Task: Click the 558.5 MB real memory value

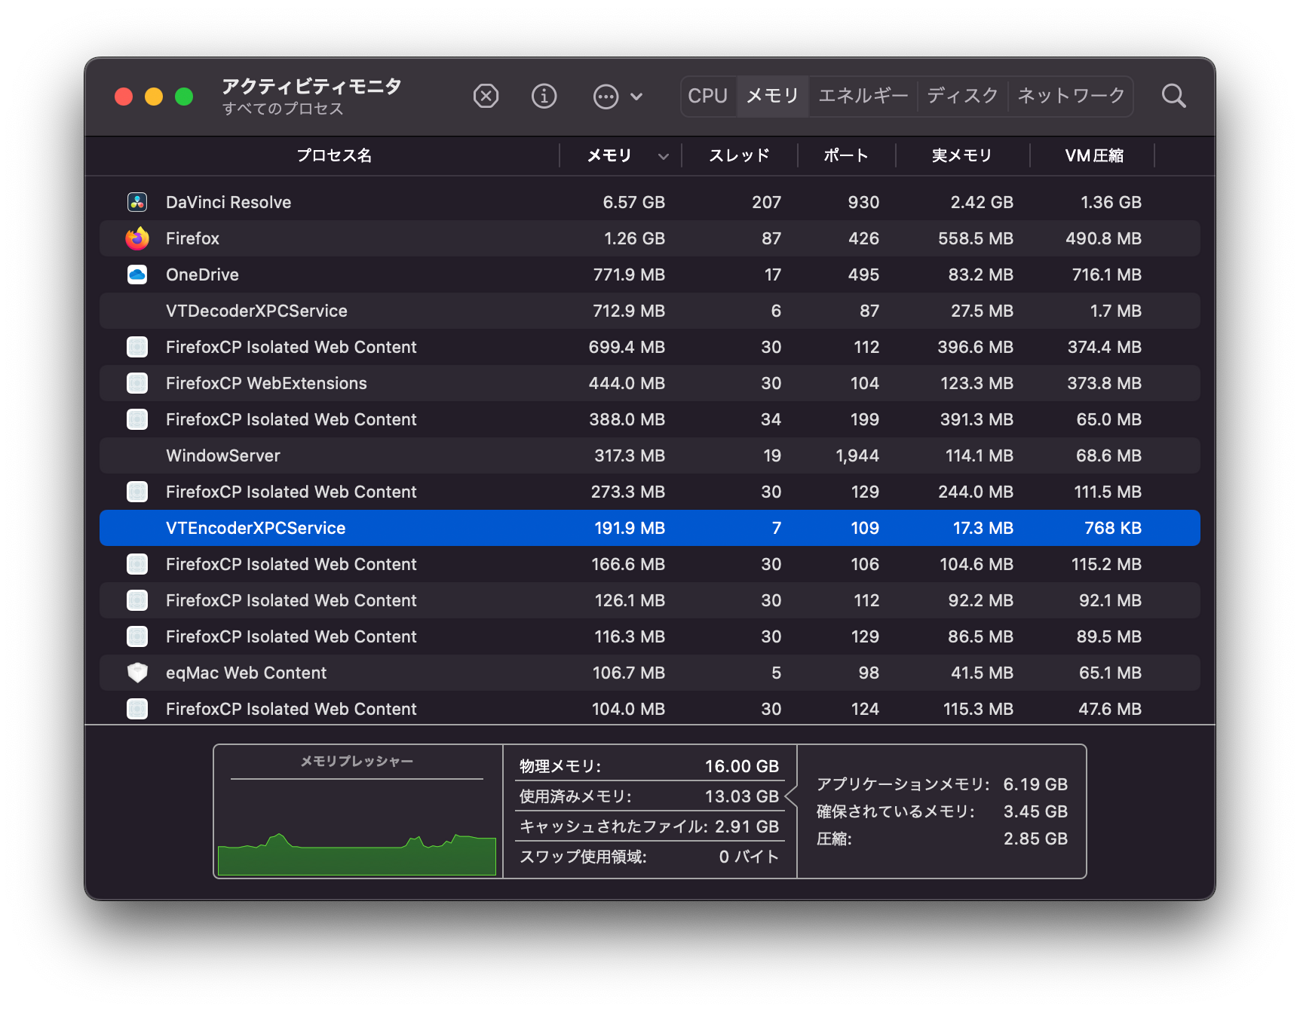Action: (975, 238)
